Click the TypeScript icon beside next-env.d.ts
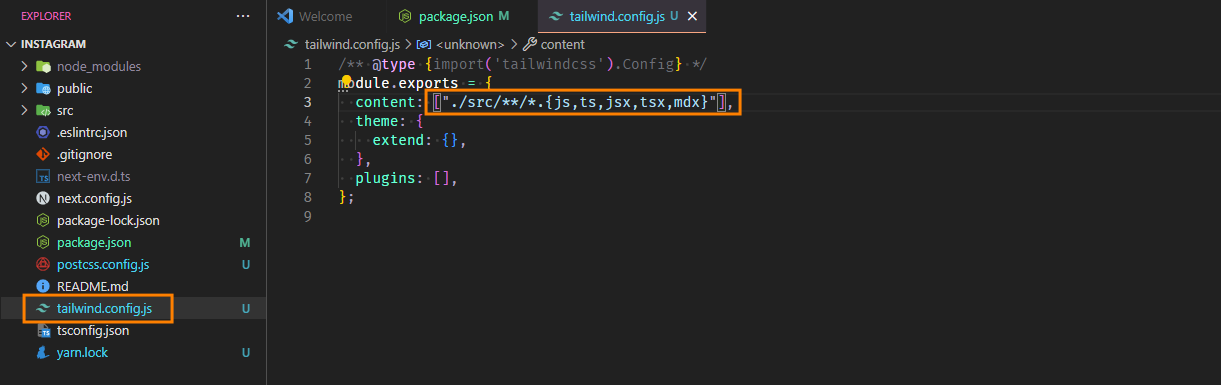1221x385 pixels. (43, 176)
